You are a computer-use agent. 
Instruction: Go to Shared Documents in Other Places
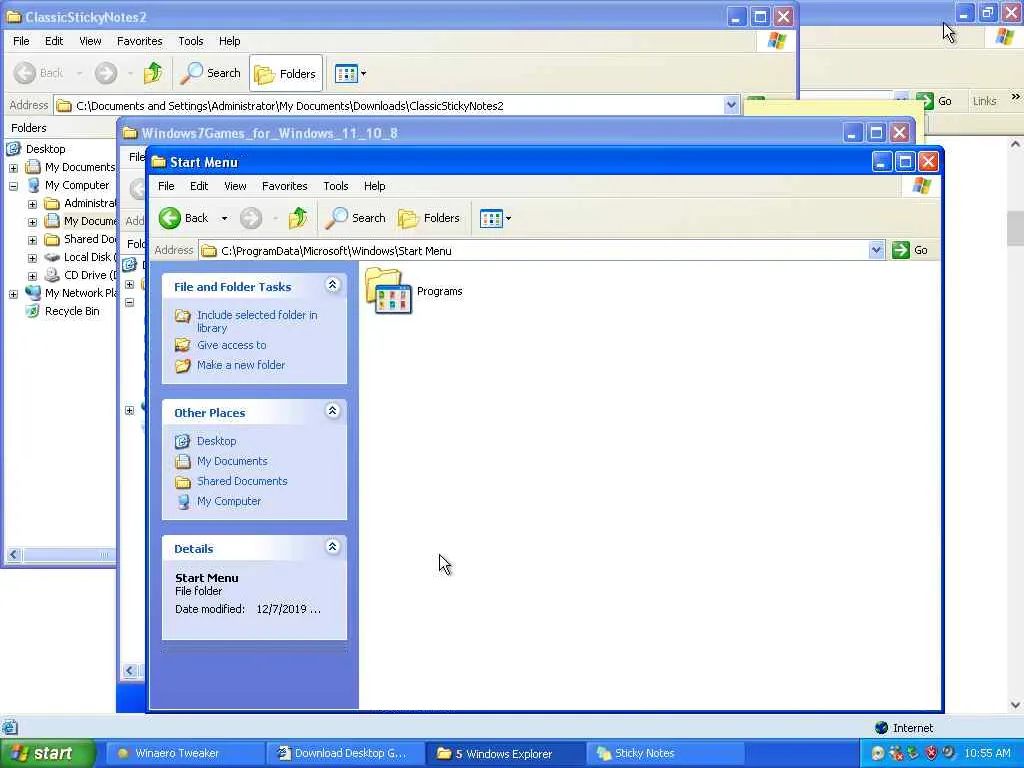point(242,481)
